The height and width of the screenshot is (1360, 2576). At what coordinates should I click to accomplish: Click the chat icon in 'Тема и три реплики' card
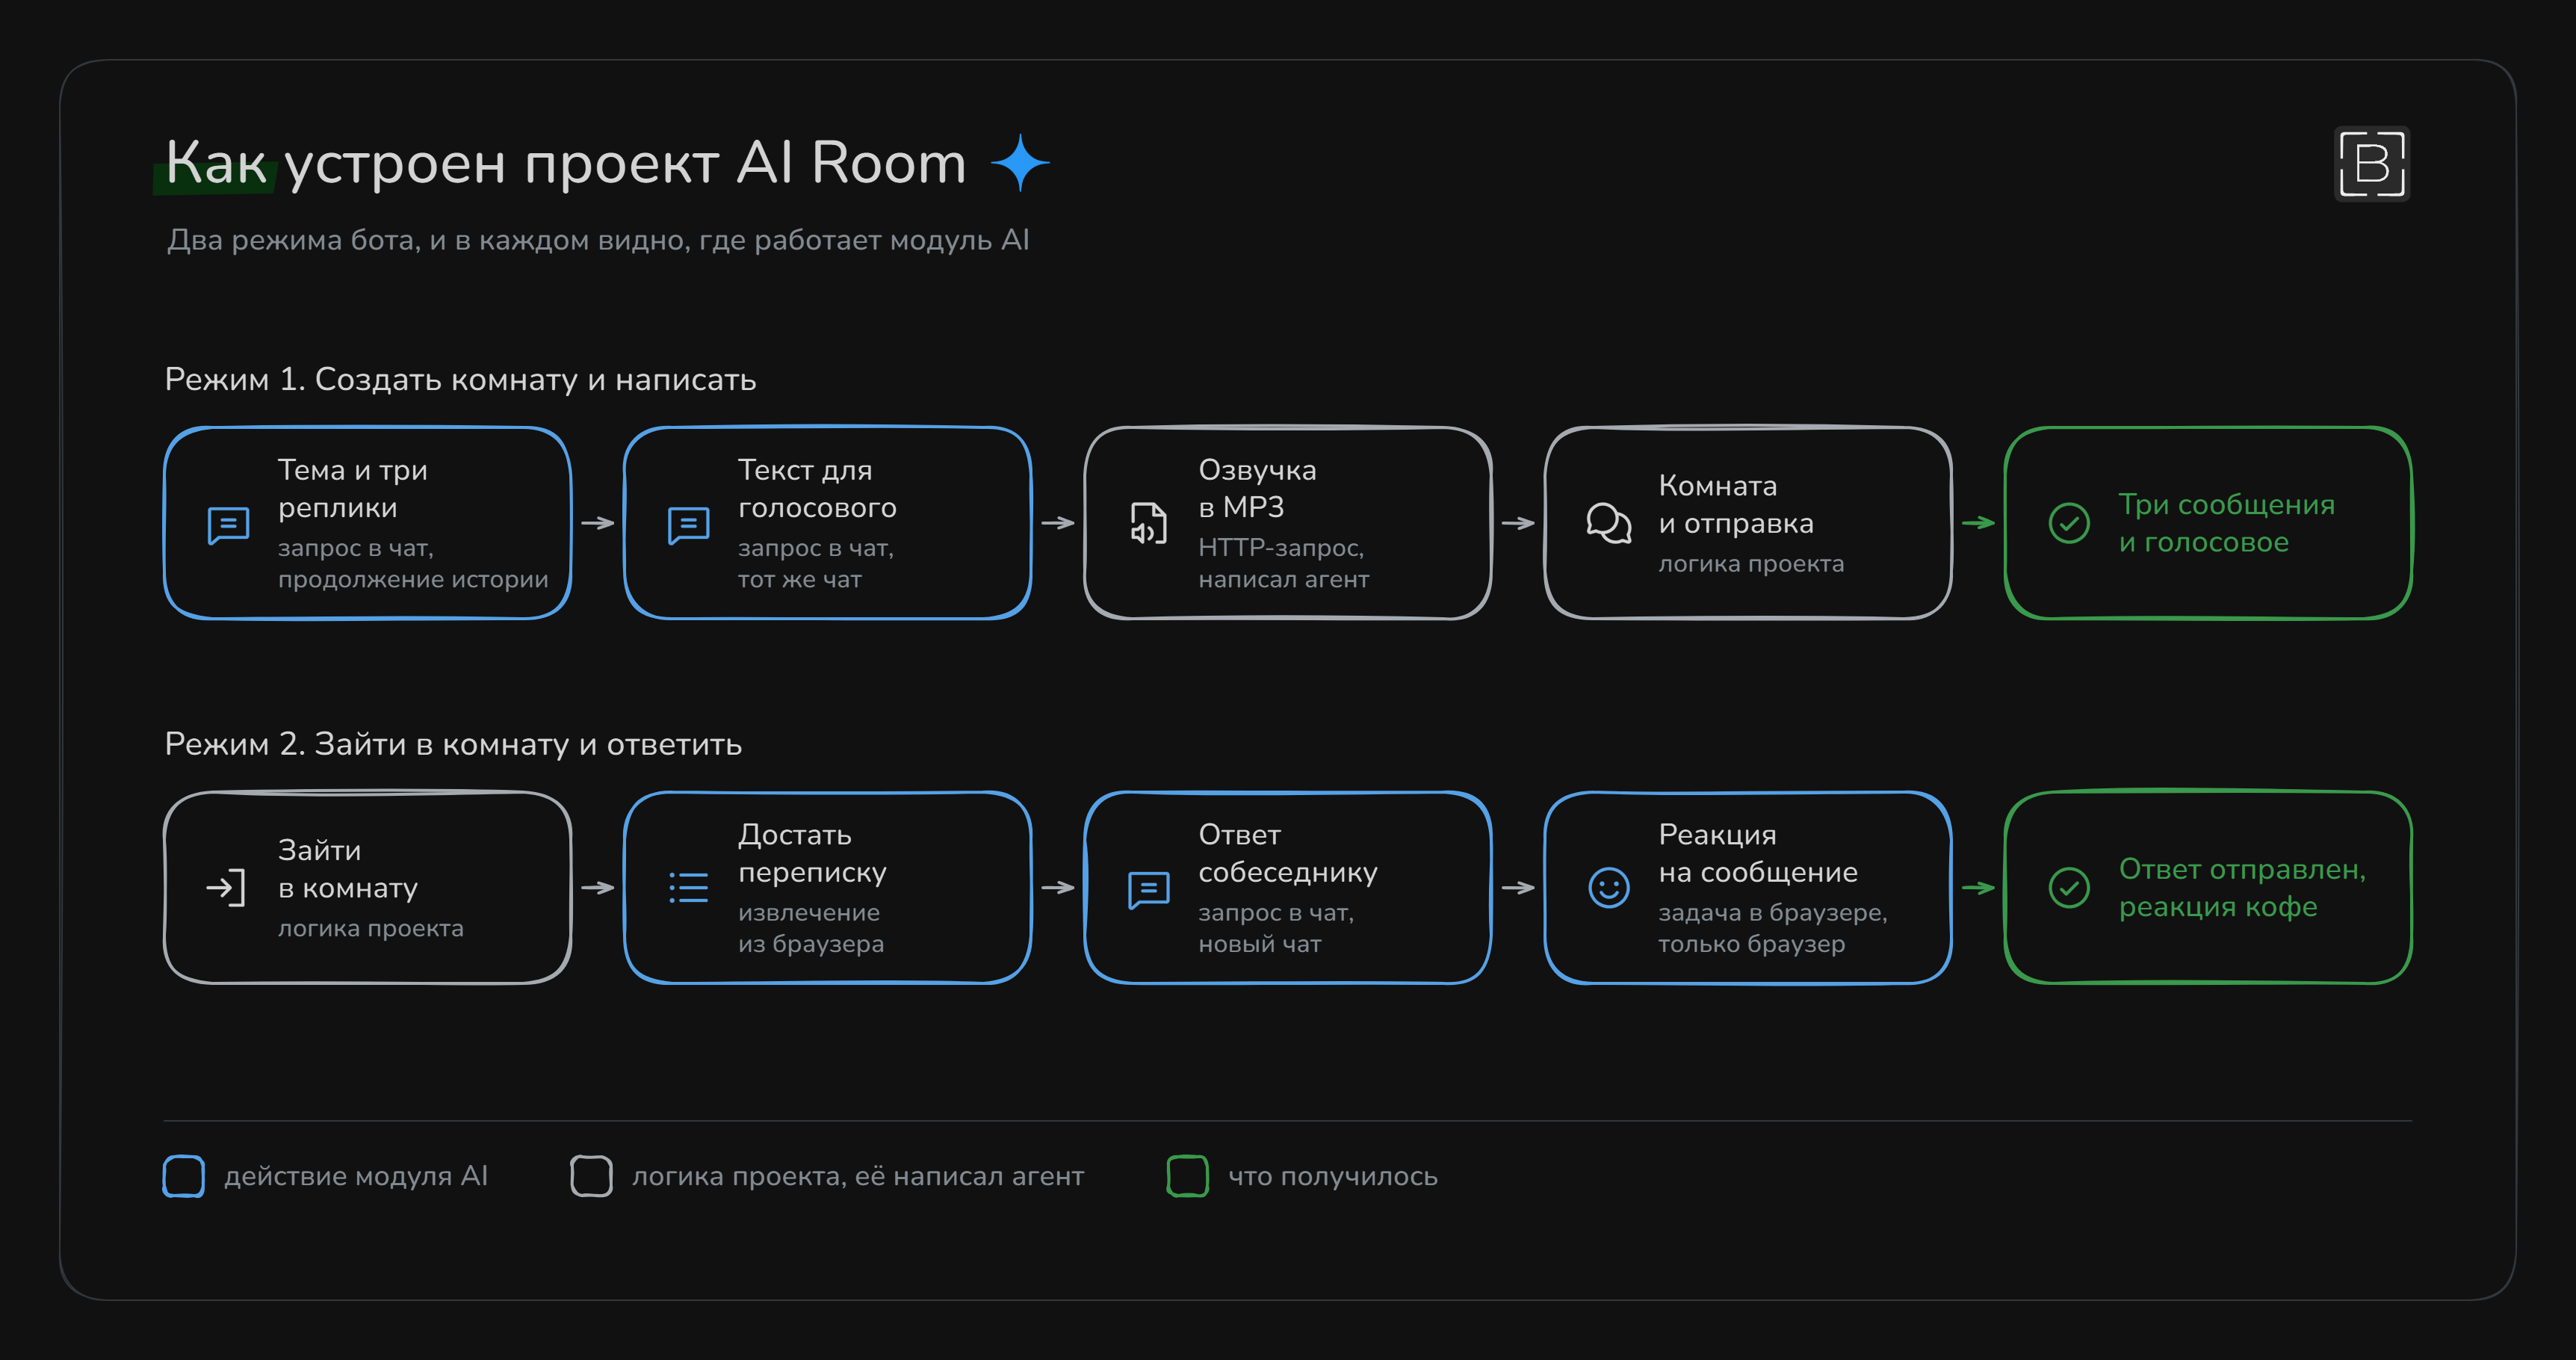[228, 525]
